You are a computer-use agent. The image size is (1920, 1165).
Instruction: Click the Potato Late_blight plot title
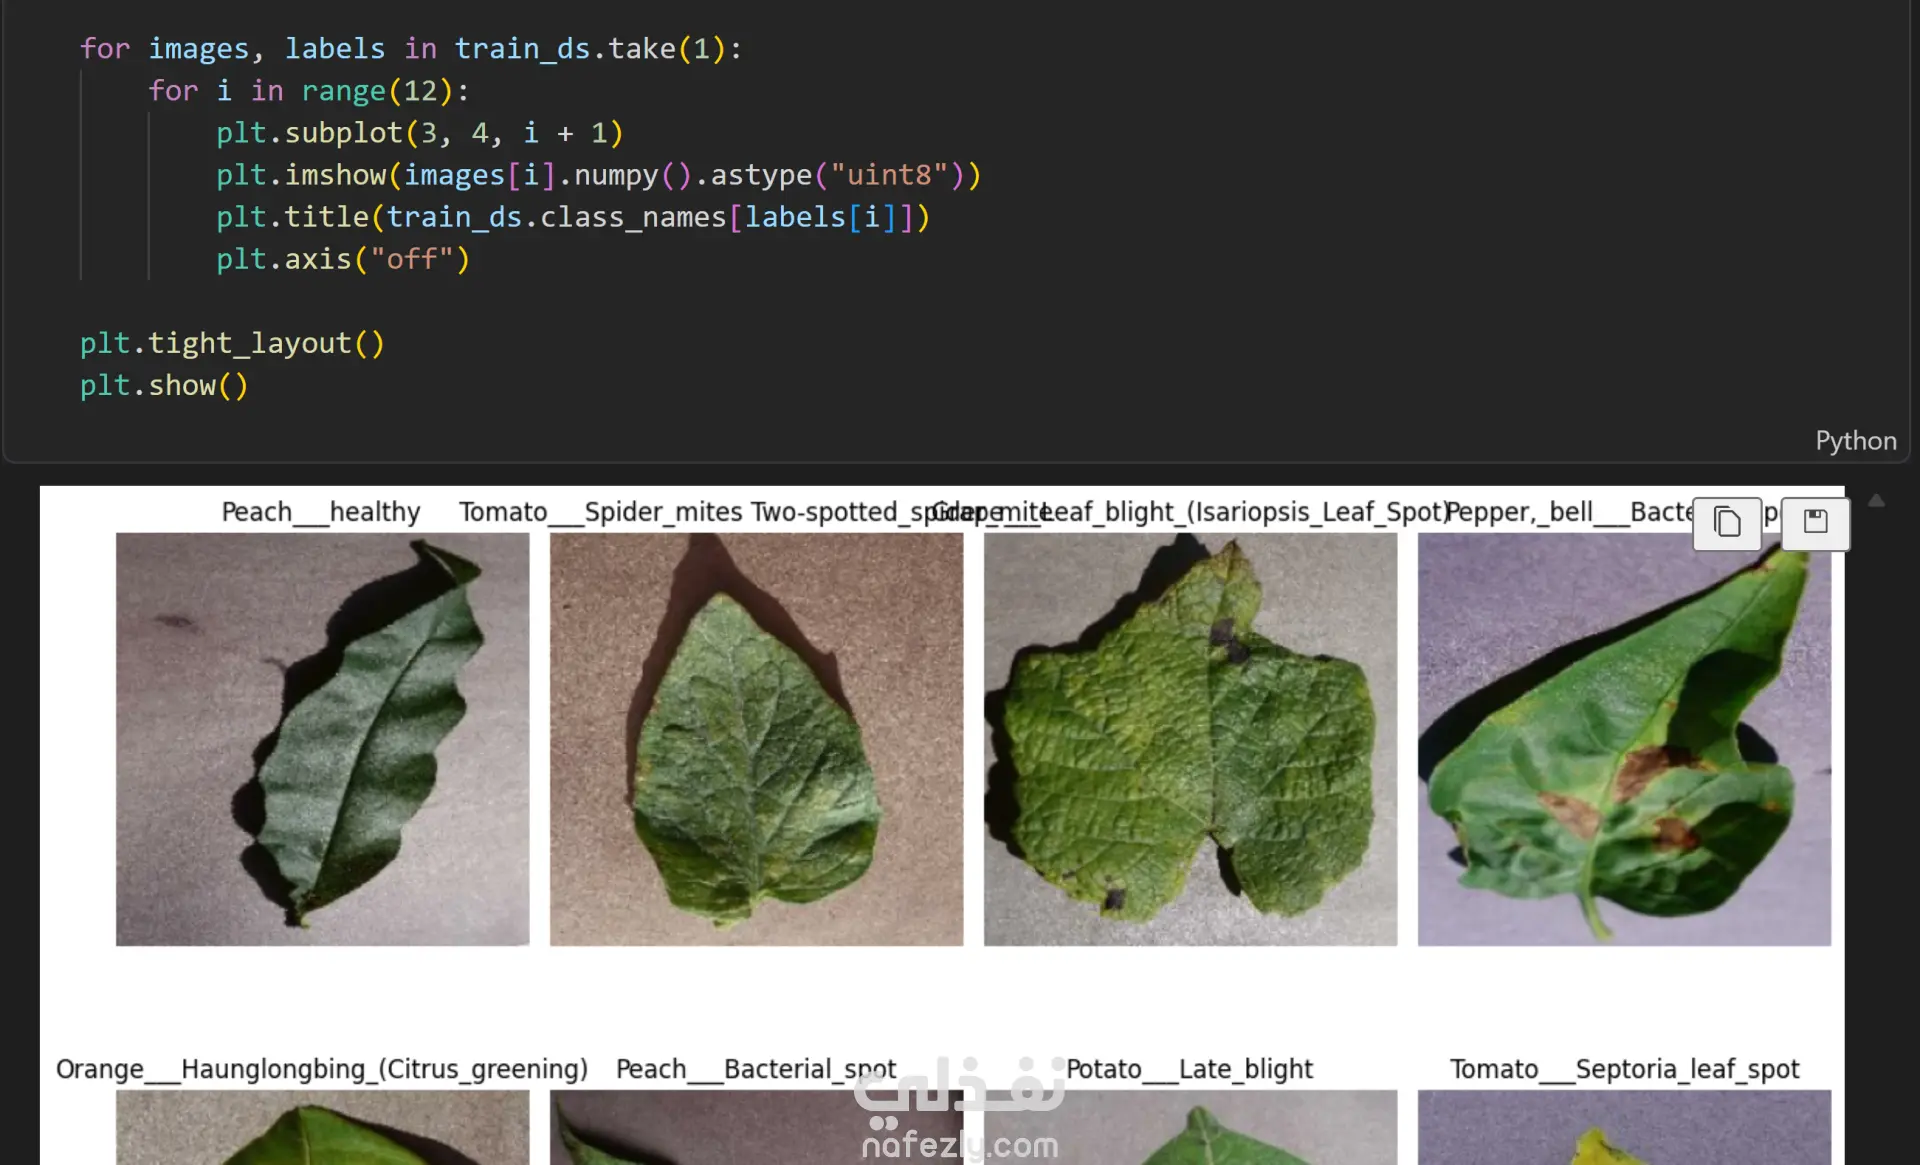(x=1189, y=1069)
